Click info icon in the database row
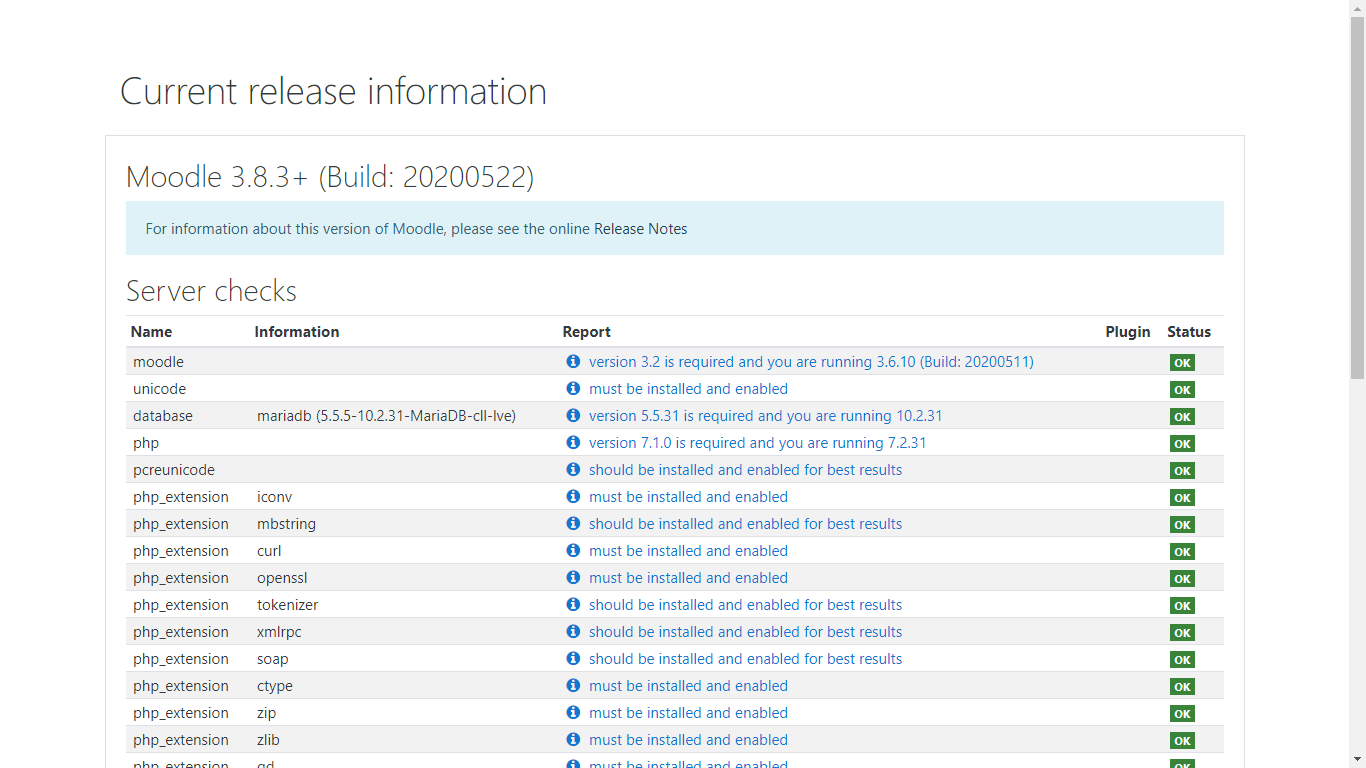 tap(573, 415)
